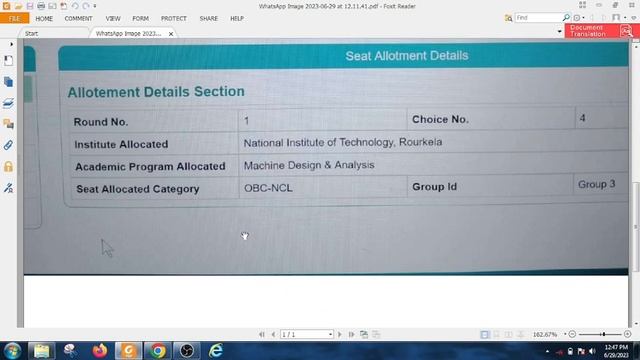
Task: Click the previous view icon in status bar
Action: click(364, 334)
